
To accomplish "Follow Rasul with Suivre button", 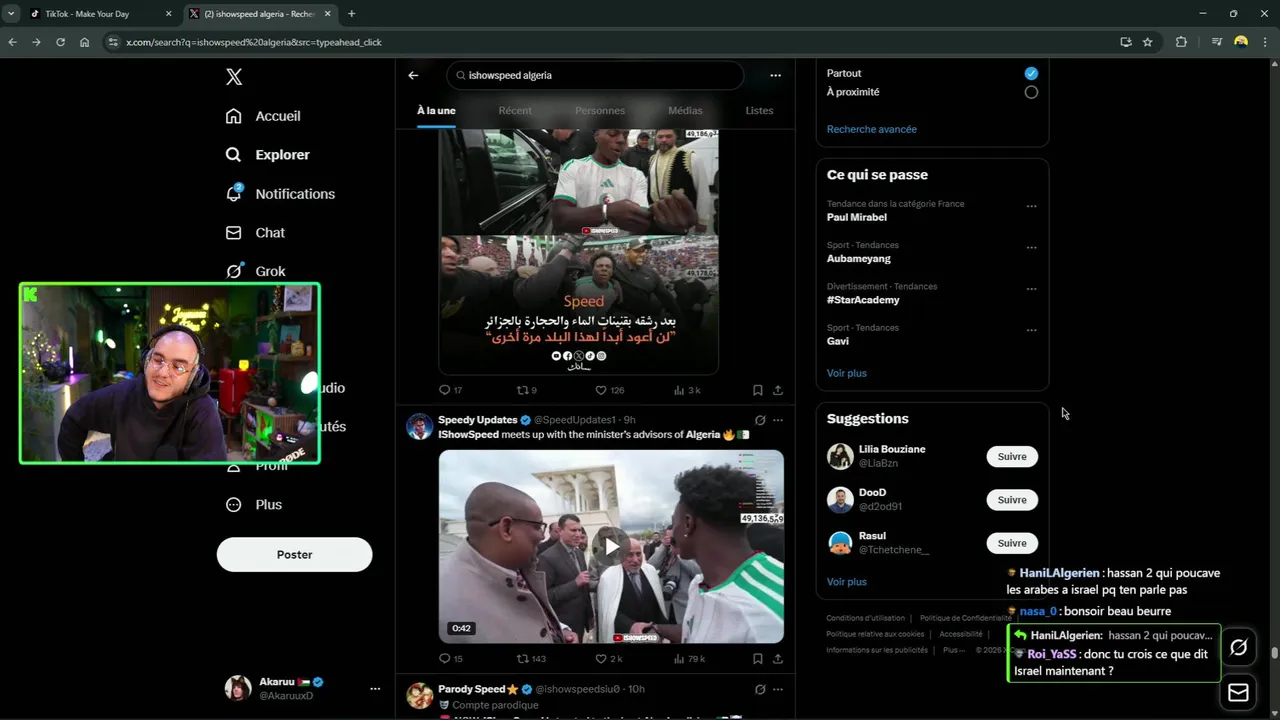I will (1012, 543).
